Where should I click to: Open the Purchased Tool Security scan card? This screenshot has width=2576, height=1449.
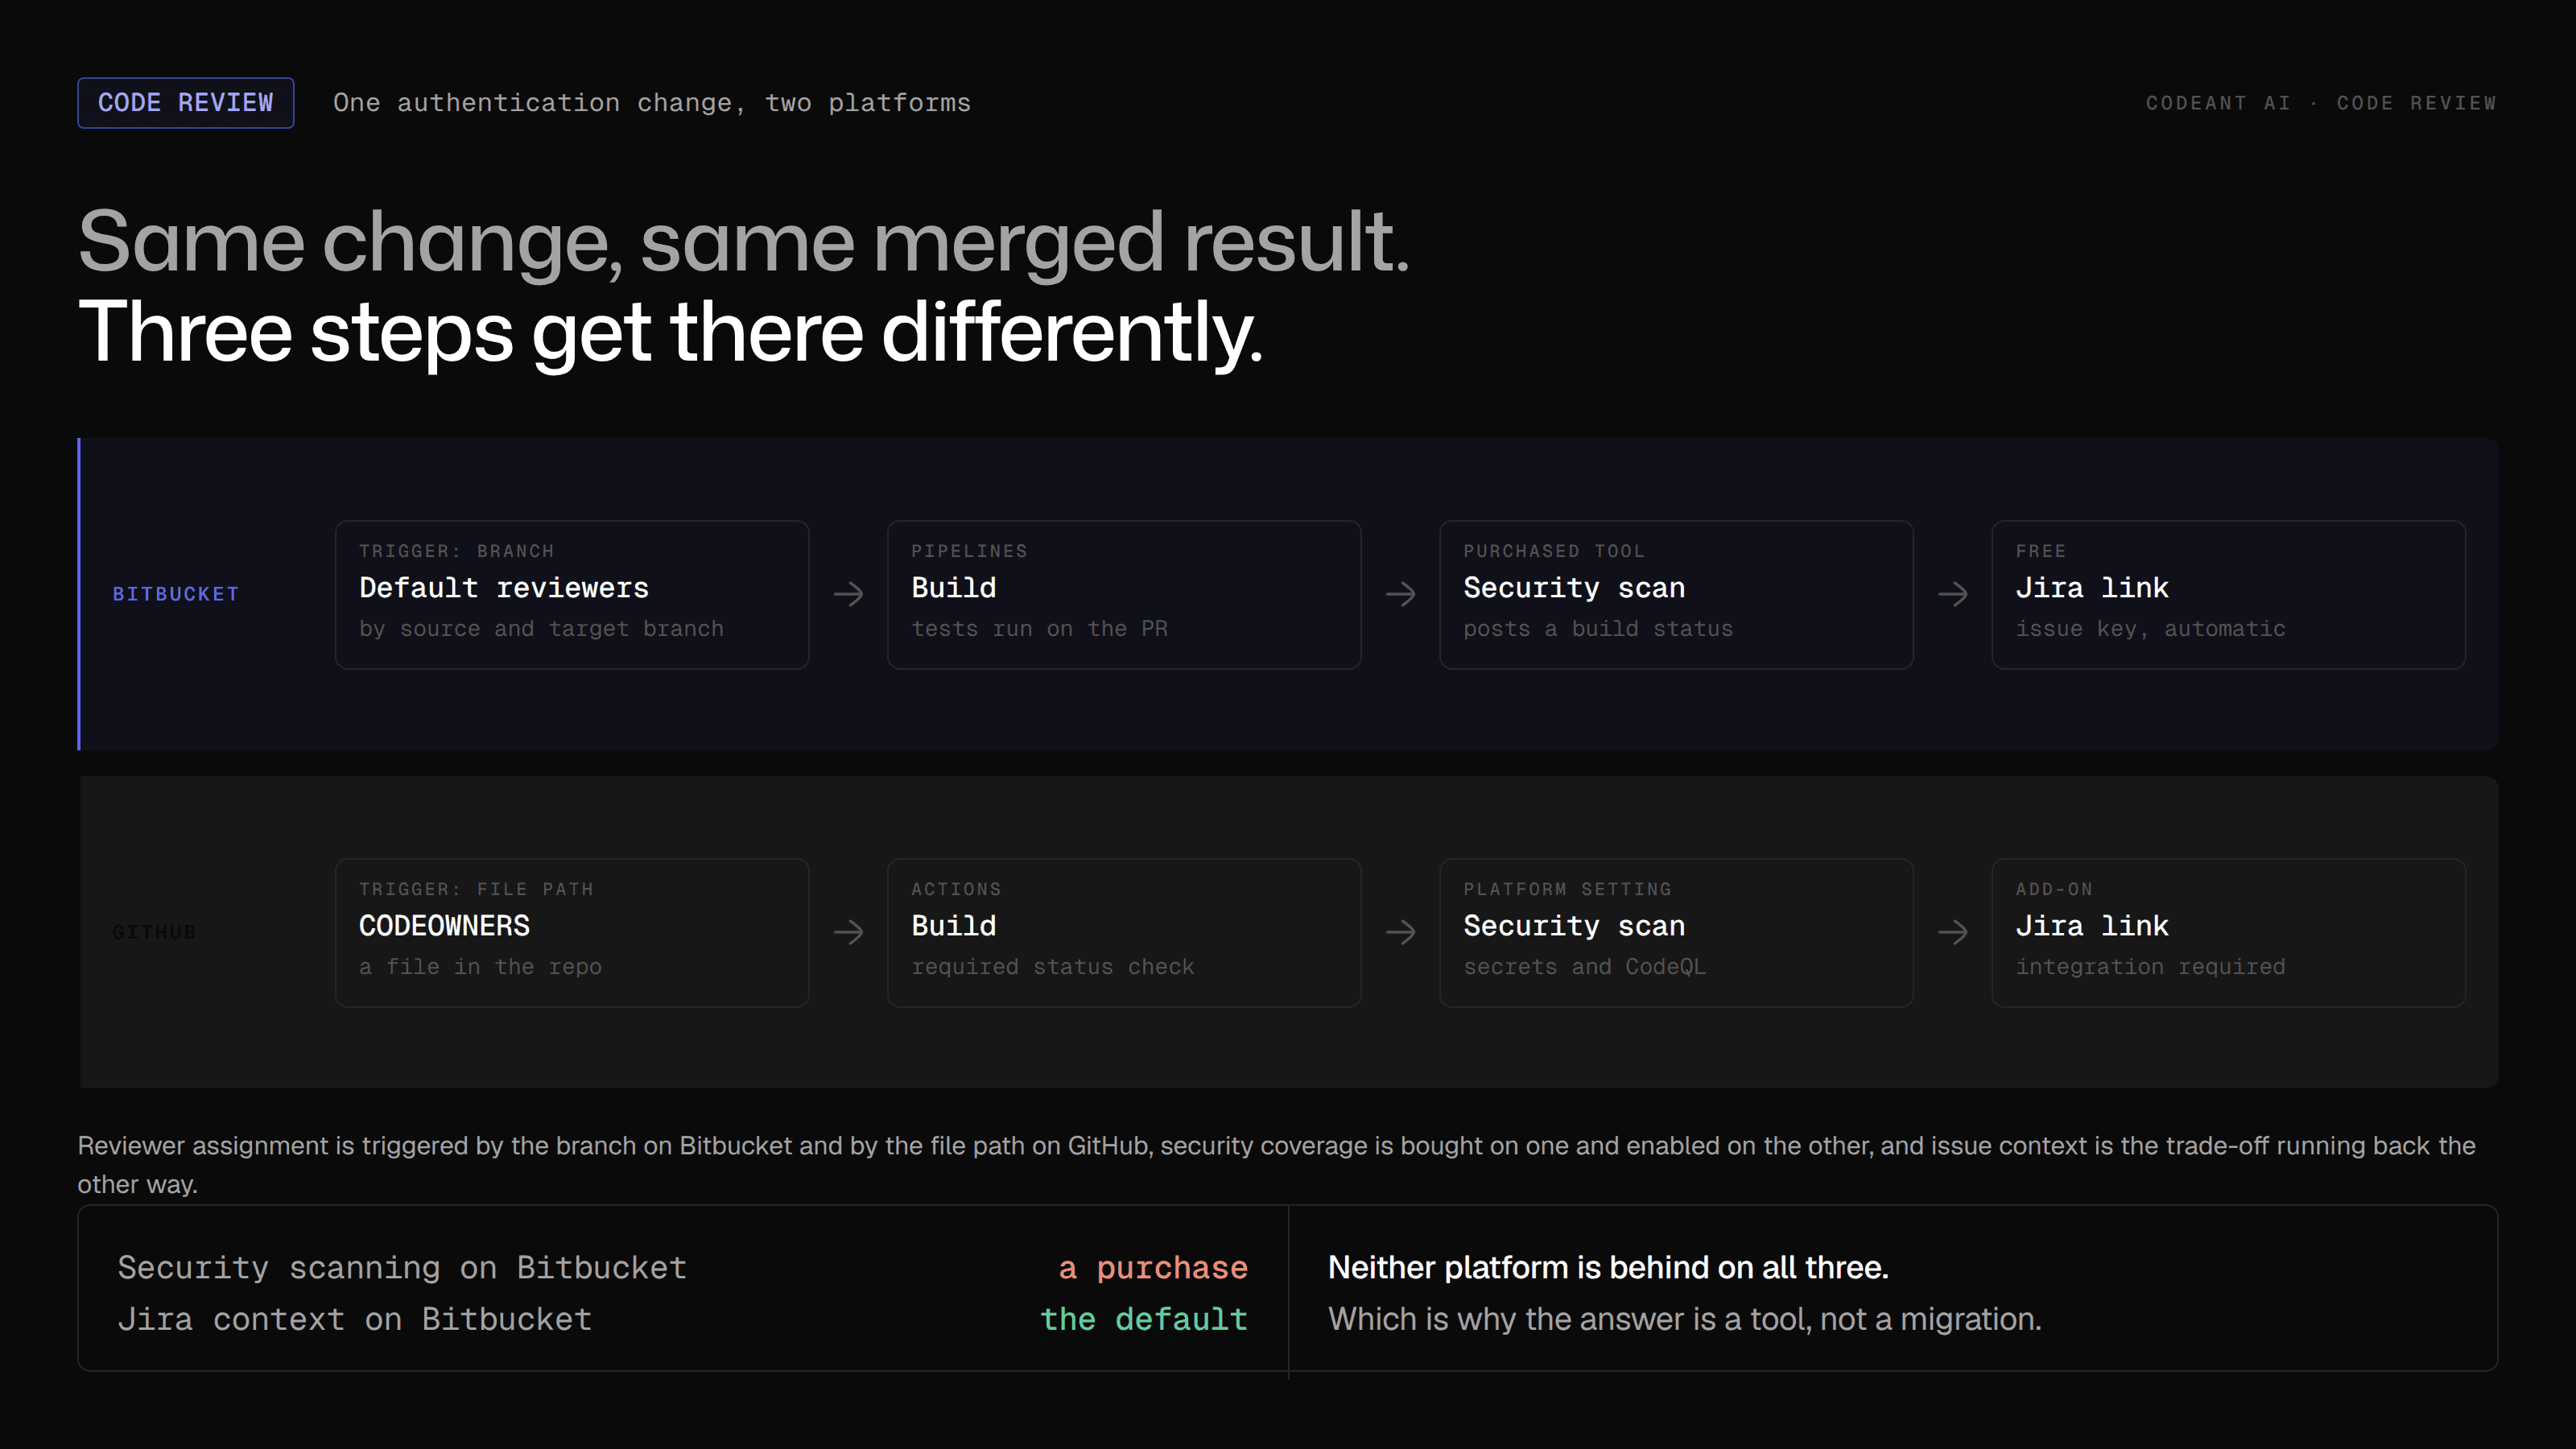pyautogui.click(x=1676, y=594)
